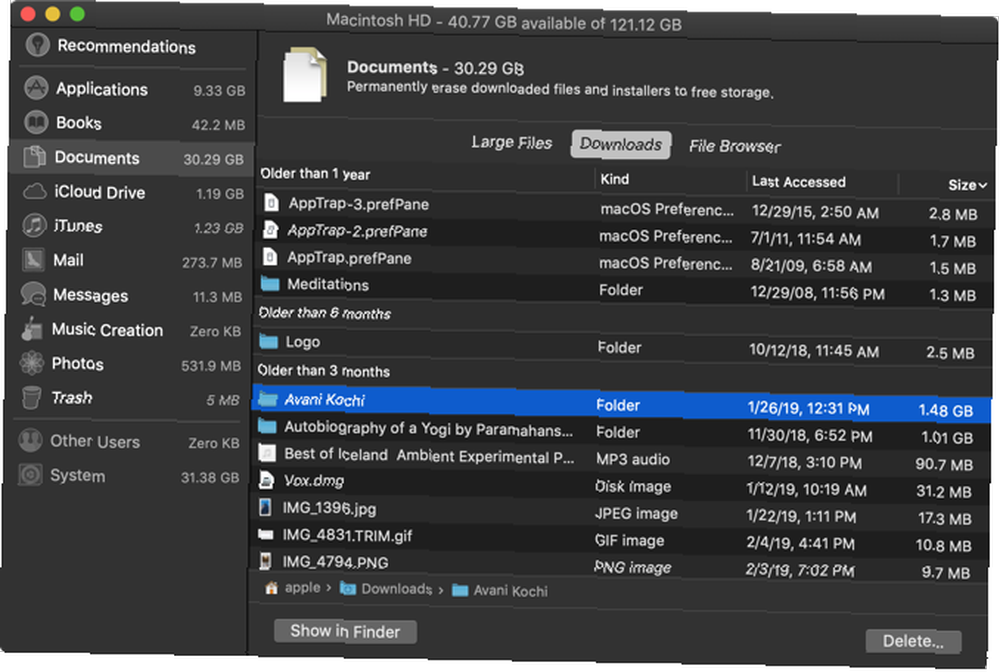Click the 90.7 MB size cell
The width and height of the screenshot is (1000, 672).
point(944,464)
